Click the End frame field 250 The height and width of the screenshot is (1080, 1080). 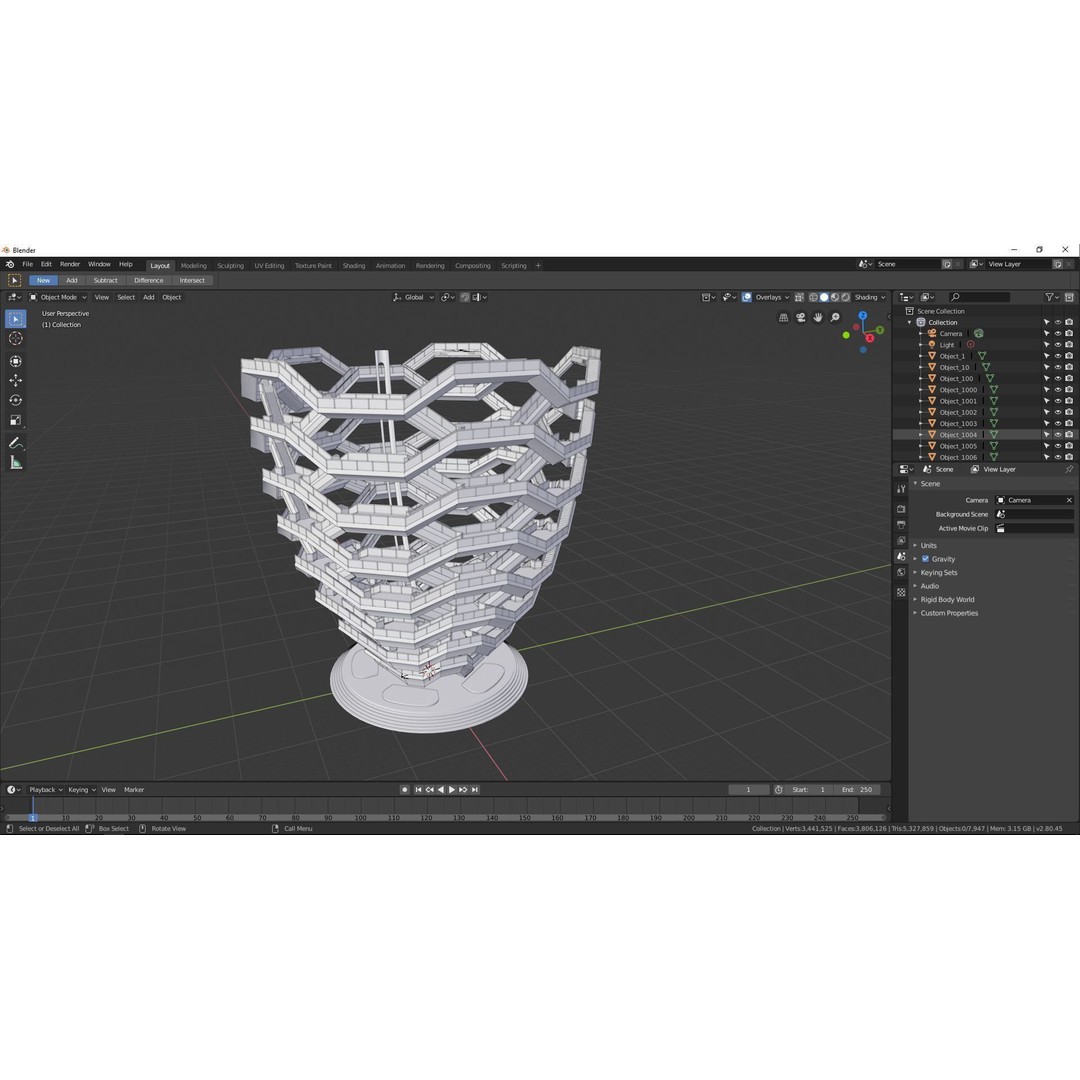point(857,790)
